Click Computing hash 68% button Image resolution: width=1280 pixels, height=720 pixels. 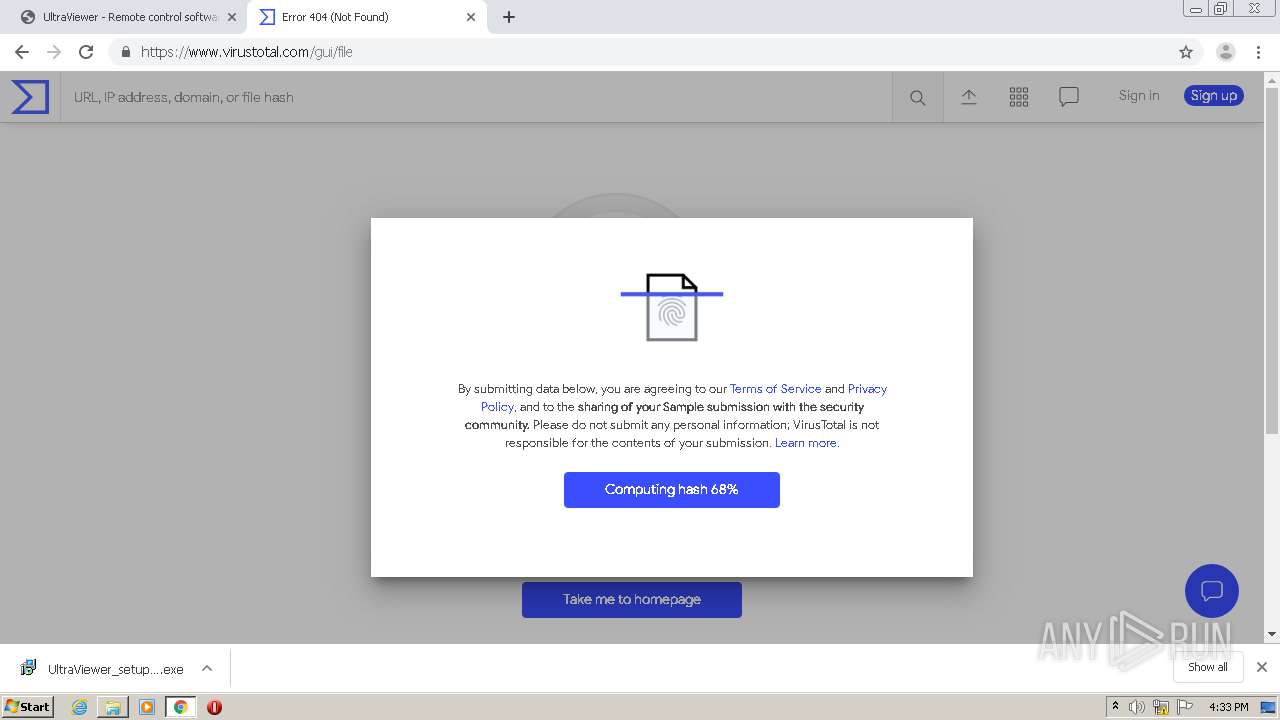[672, 490]
